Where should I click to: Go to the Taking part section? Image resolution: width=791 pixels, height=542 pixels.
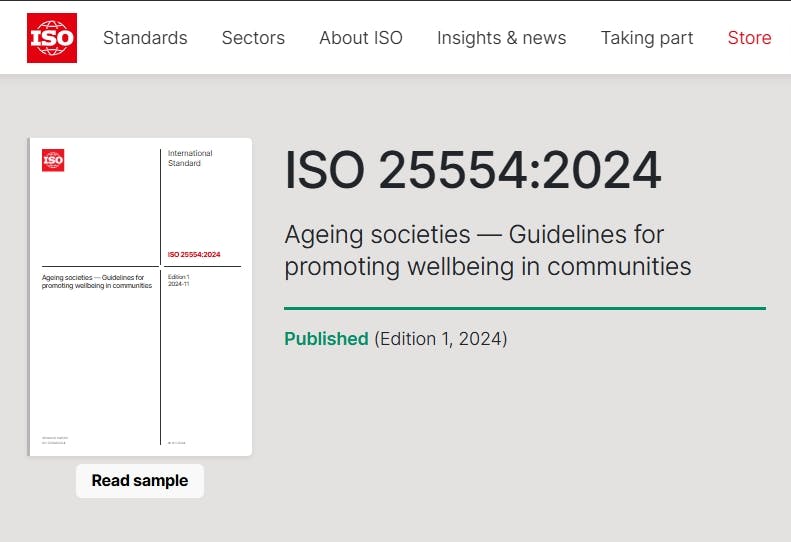pos(647,38)
